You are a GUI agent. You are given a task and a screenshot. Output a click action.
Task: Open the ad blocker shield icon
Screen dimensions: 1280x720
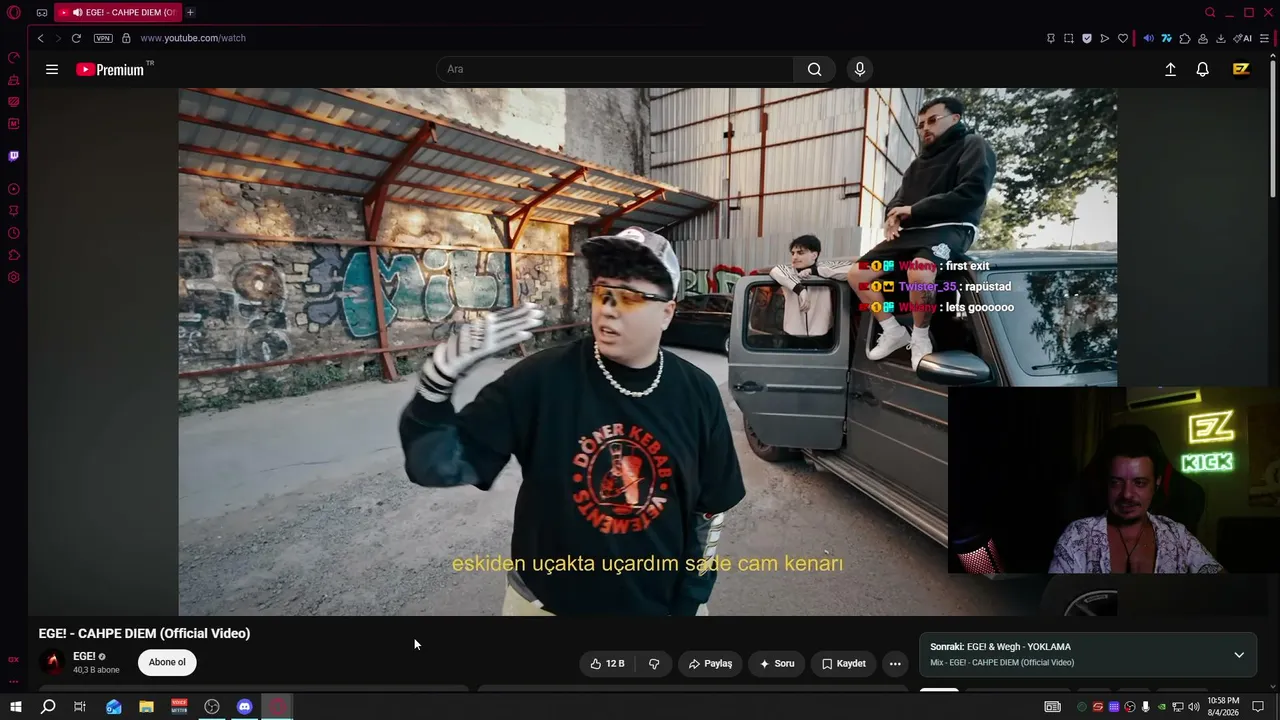[1087, 38]
